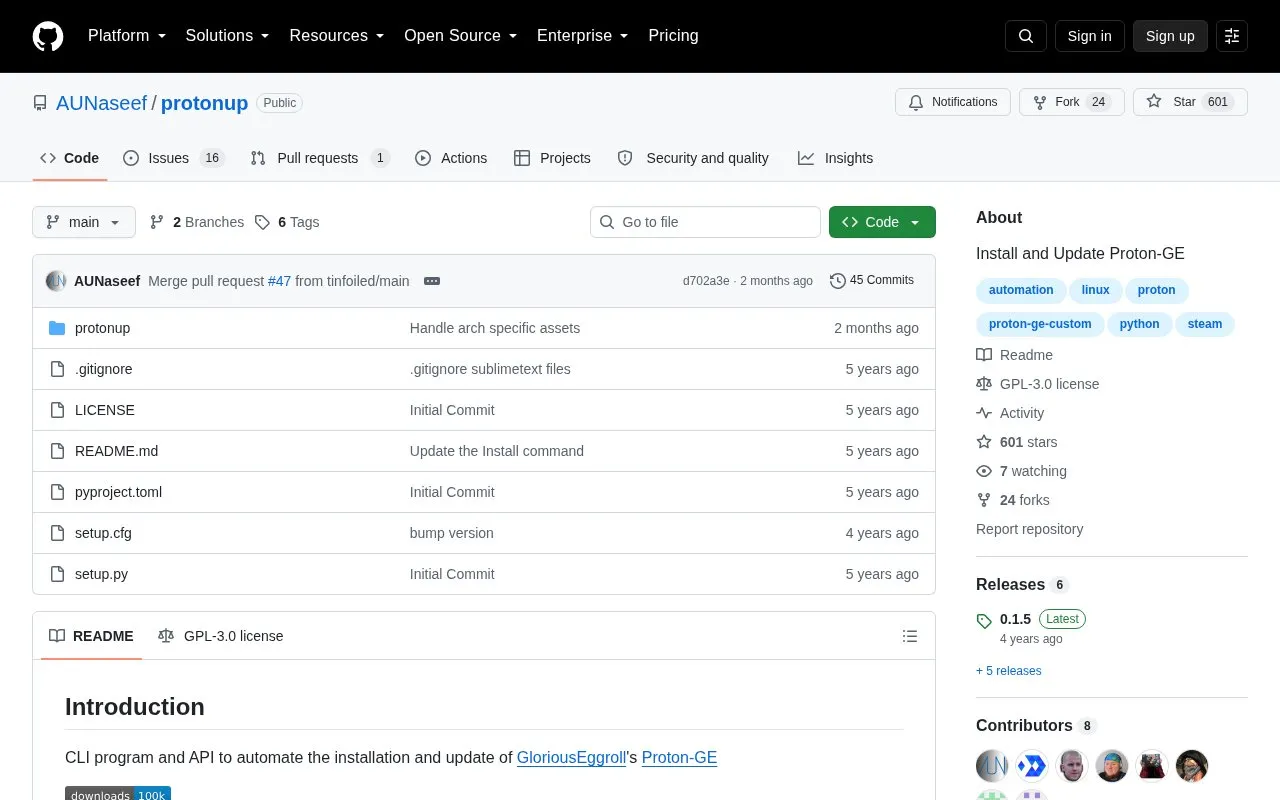Open the sixth contributor avatar
This screenshot has height=800, width=1280.
coord(1192,766)
